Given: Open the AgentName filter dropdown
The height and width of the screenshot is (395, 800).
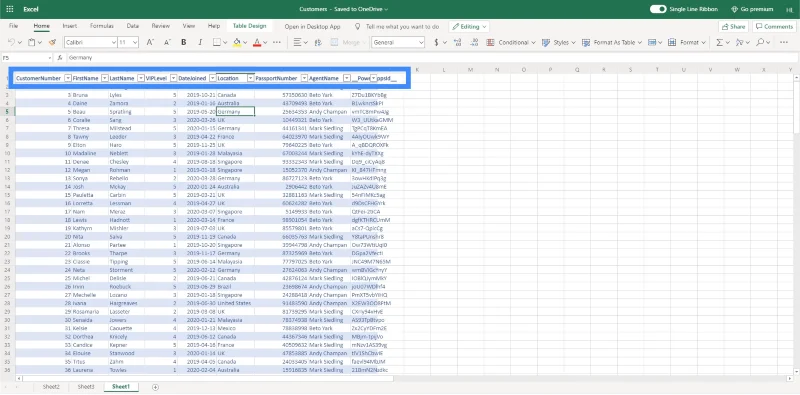Looking at the screenshot, I should [x=347, y=78].
